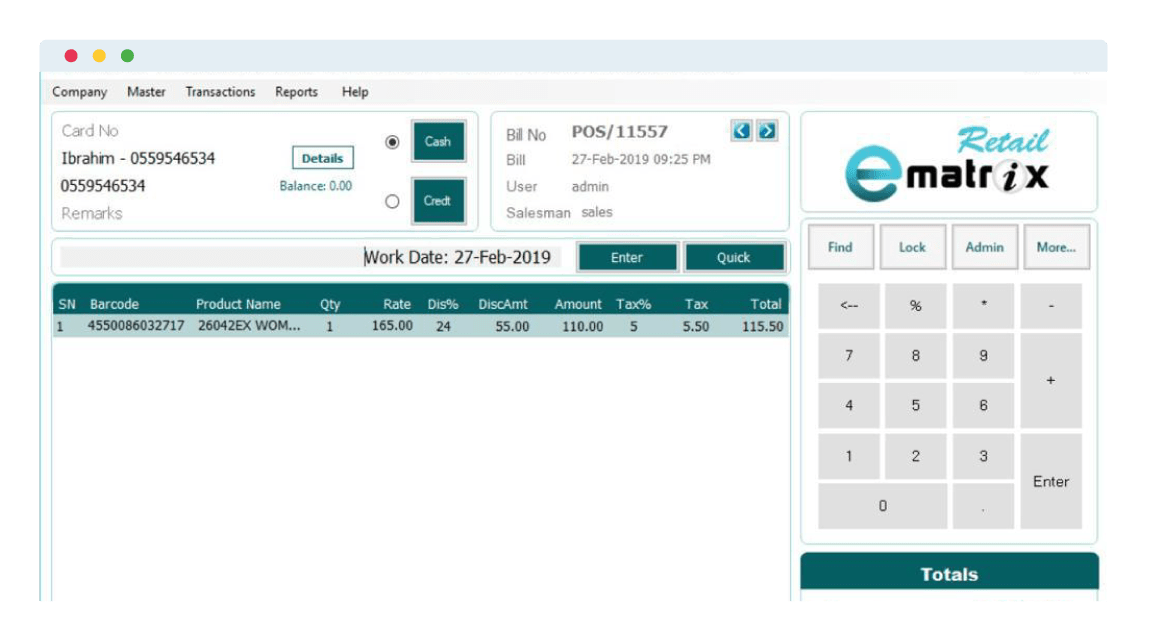Open the Transactions menu
The height and width of the screenshot is (641, 1157).
coord(220,92)
